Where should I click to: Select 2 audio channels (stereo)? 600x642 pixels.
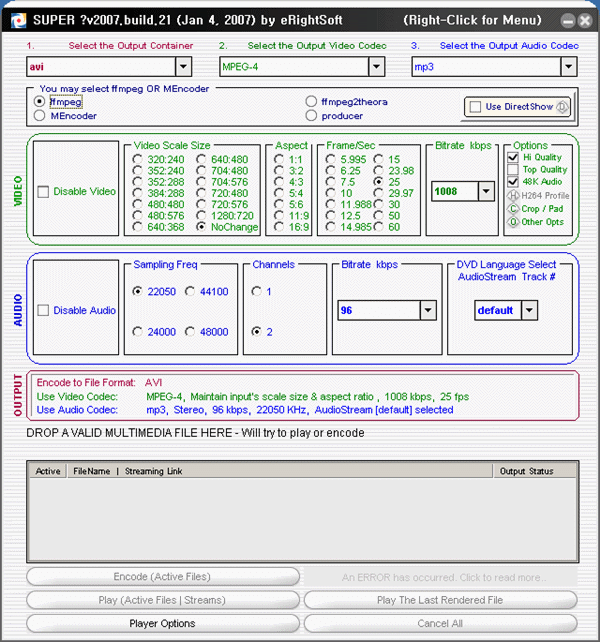pos(256,332)
